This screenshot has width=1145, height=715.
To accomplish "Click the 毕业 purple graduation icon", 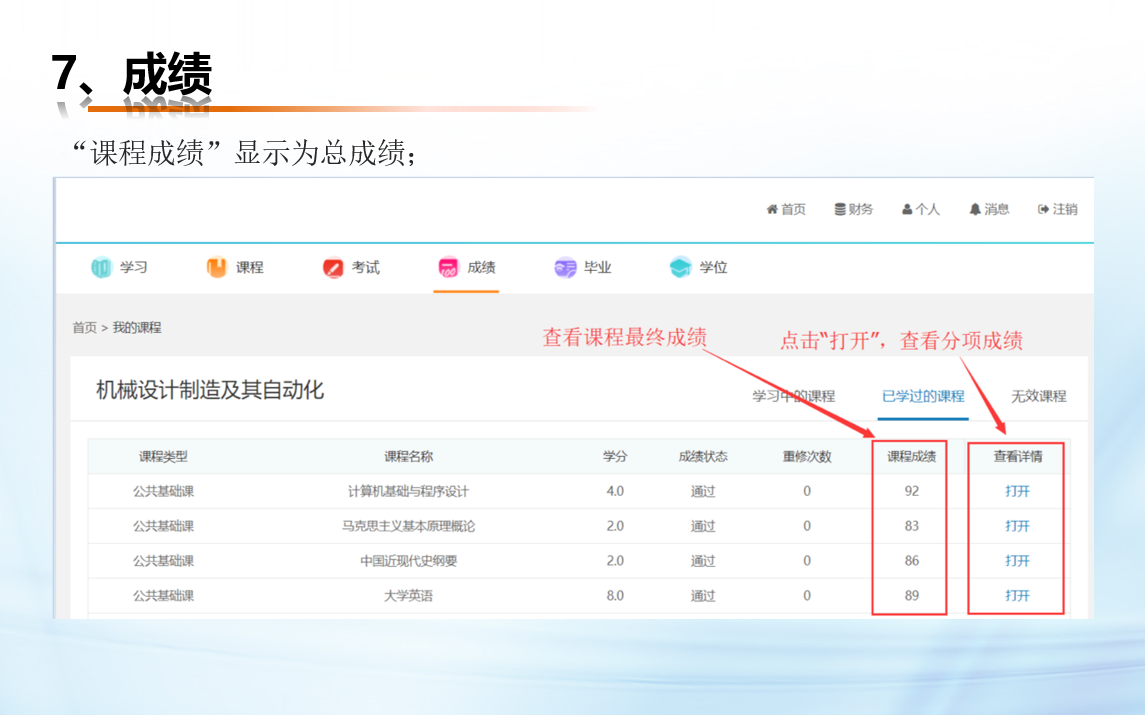I will 565,268.
